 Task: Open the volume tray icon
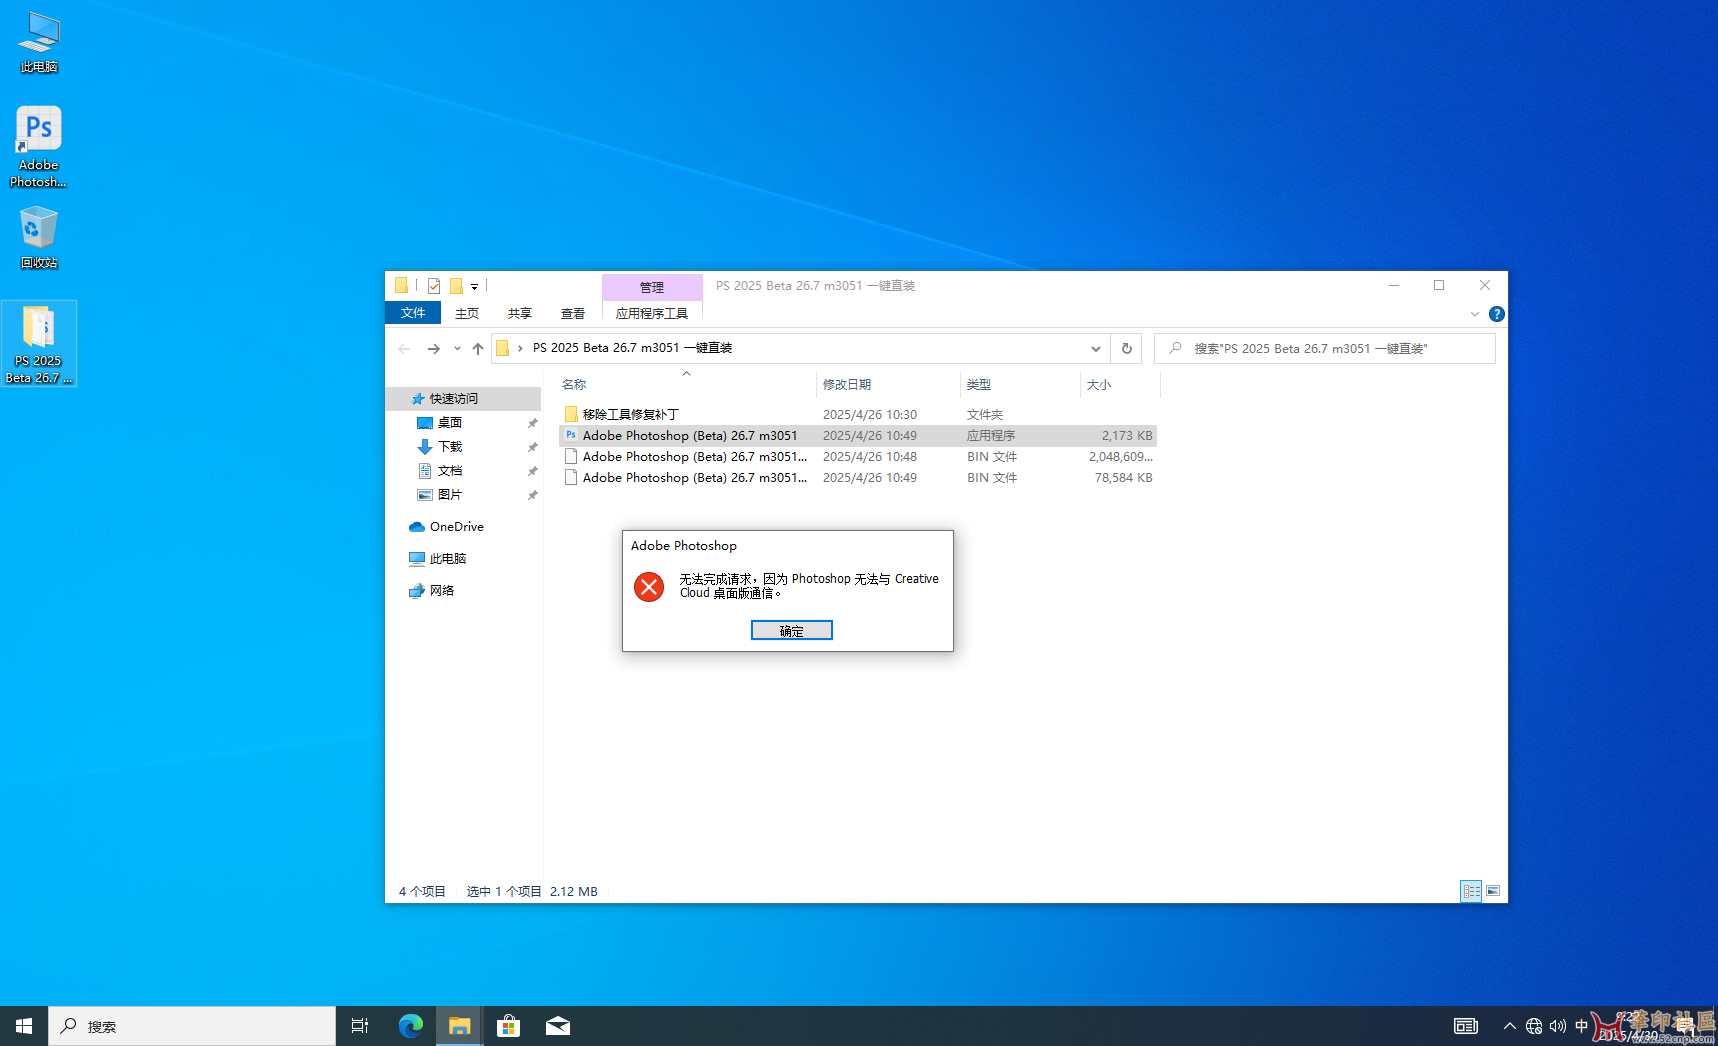[1558, 1026]
